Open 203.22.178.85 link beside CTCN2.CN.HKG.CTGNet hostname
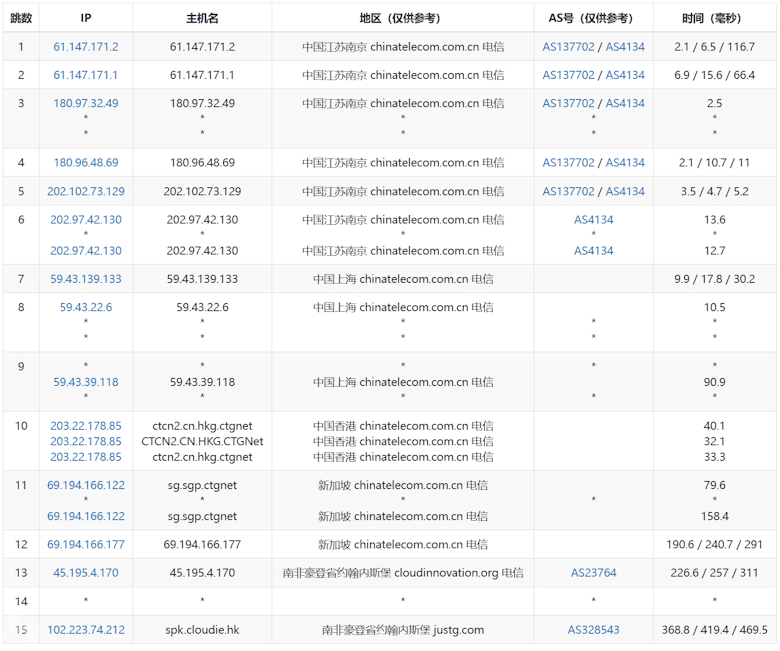The height and width of the screenshot is (651, 780). pyautogui.click(x=86, y=441)
